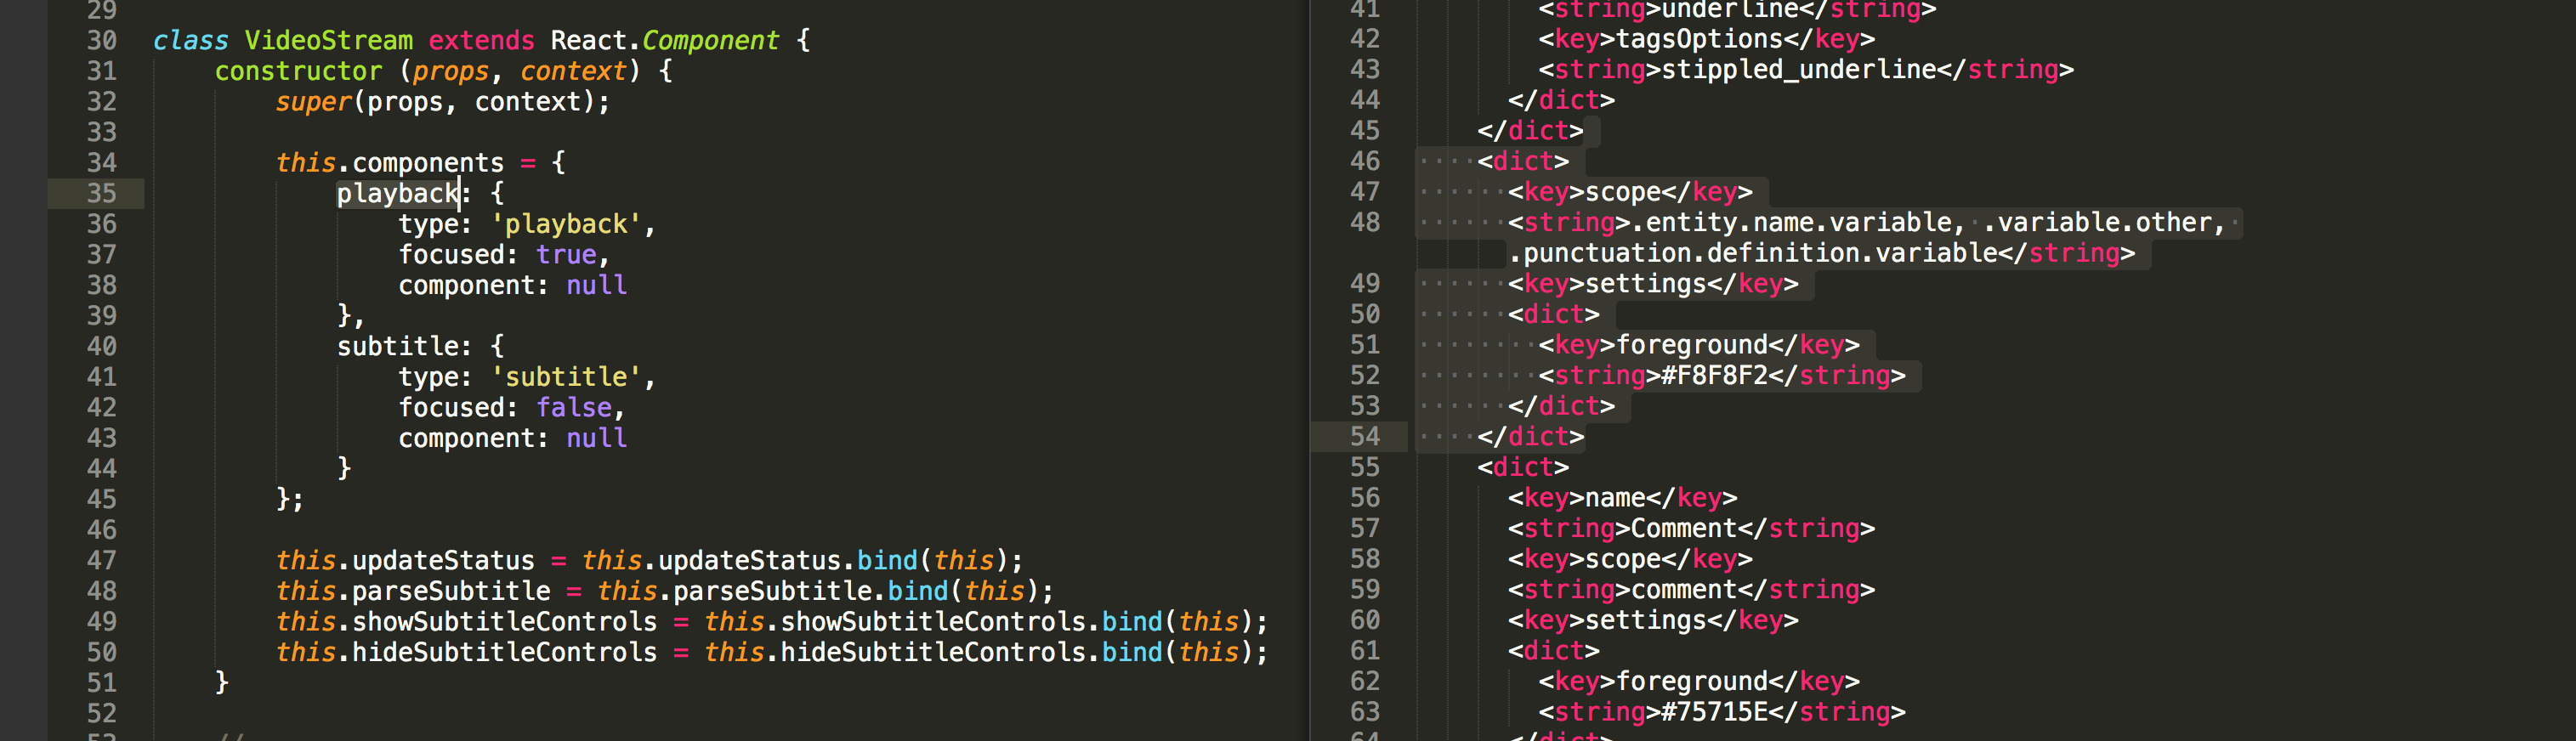2576x741 pixels.
Task: Click 'foreground' key on line 62
Action: (x=1691, y=681)
